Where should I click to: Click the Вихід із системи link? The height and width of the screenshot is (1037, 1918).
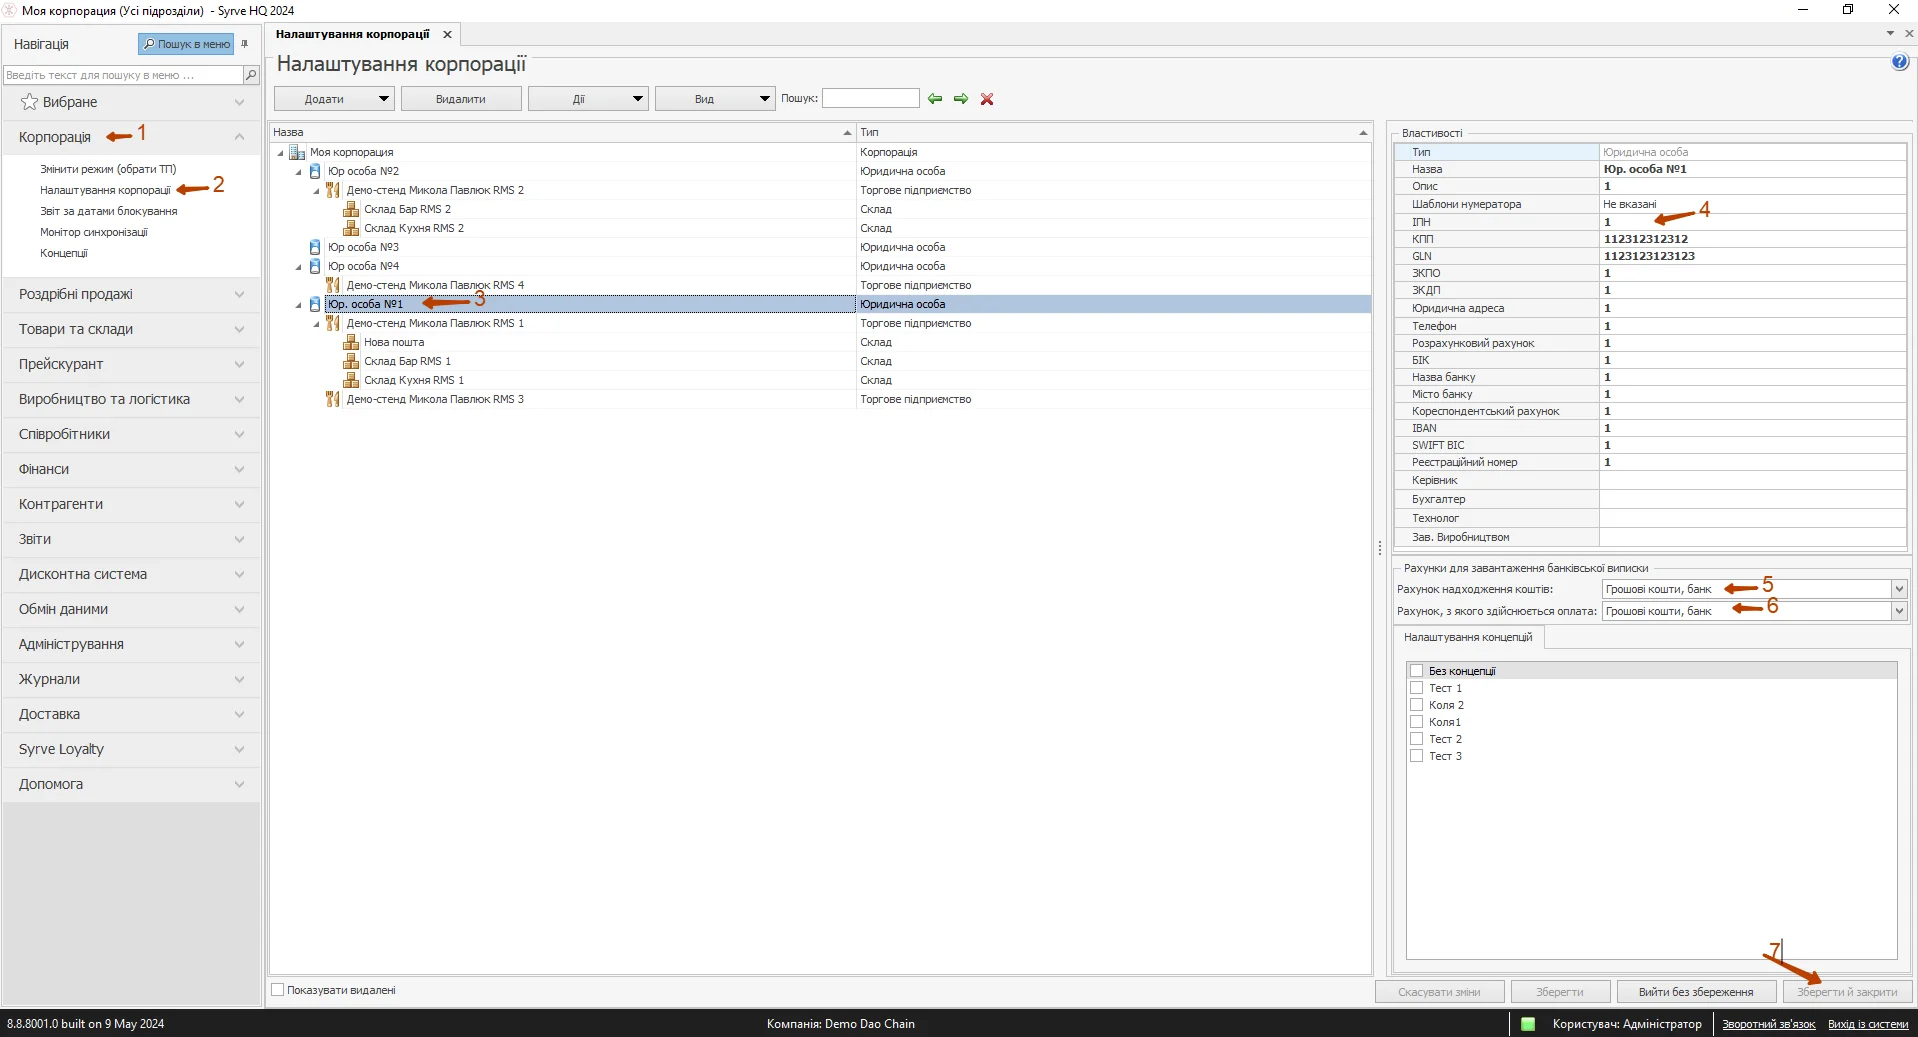(x=1867, y=1024)
